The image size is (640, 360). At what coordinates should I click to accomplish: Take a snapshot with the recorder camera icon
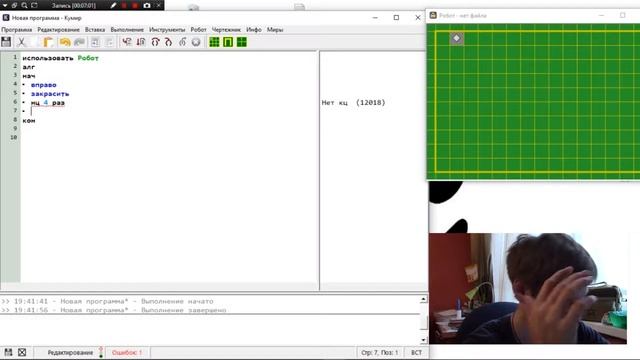pyautogui.click(x=147, y=5)
